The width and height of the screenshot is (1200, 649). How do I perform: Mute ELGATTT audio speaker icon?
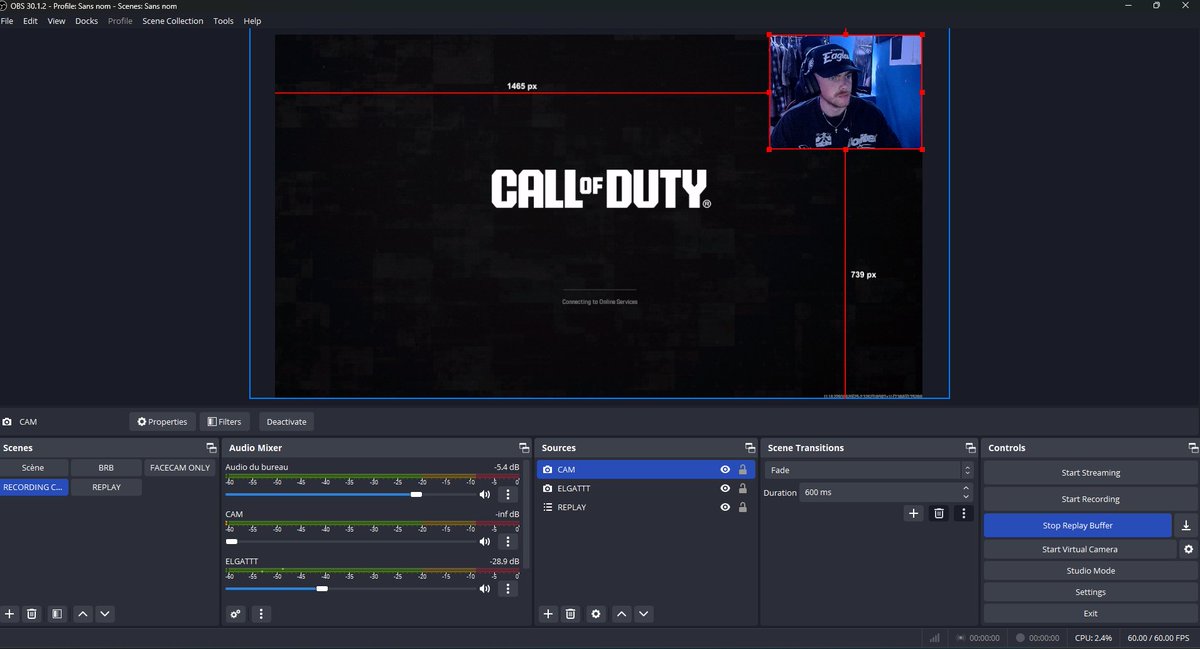pyautogui.click(x=485, y=589)
